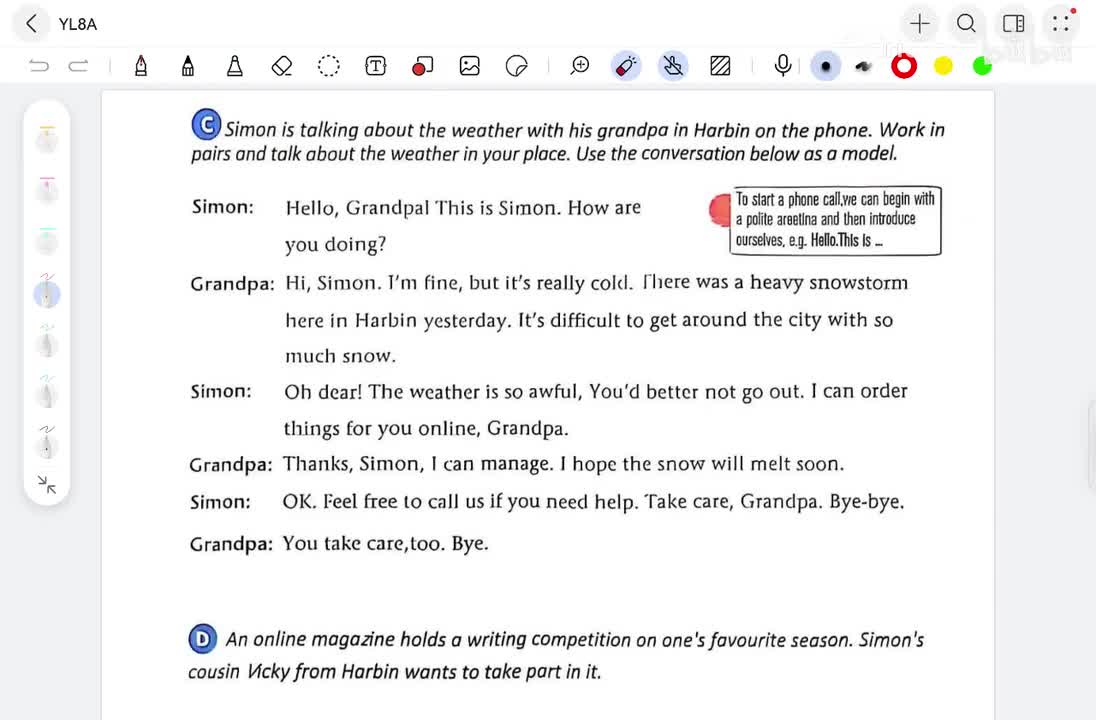Open the four-dot more options menu

coord(1060,24)
